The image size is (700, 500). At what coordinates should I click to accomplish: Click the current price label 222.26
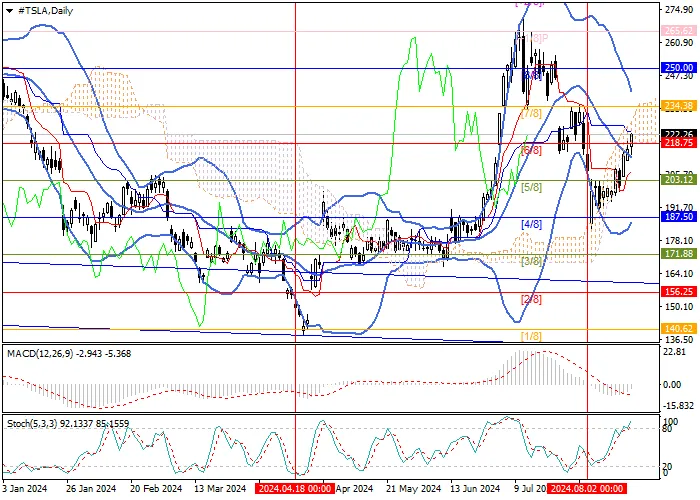point(679,134)
